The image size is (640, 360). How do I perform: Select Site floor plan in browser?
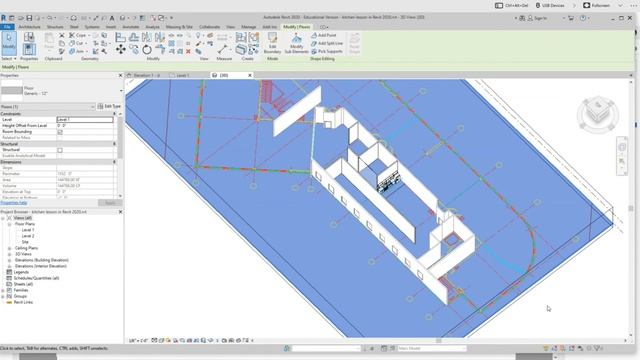coord(25,242)
